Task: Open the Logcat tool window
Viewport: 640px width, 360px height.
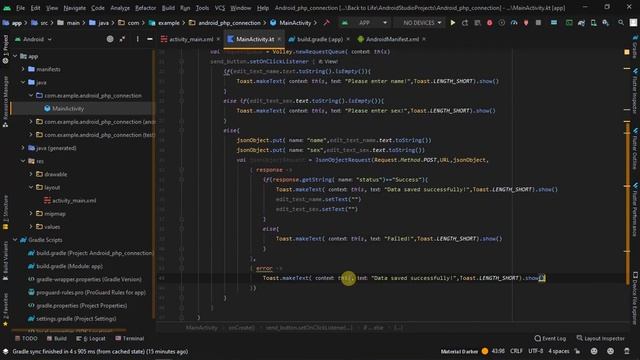Action: click(91, 338)
